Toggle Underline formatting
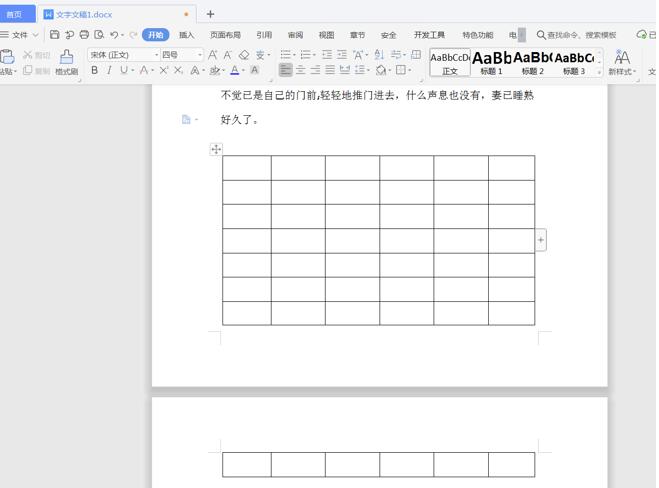This screenshot has width=659, height=488. tap(124, 70)
